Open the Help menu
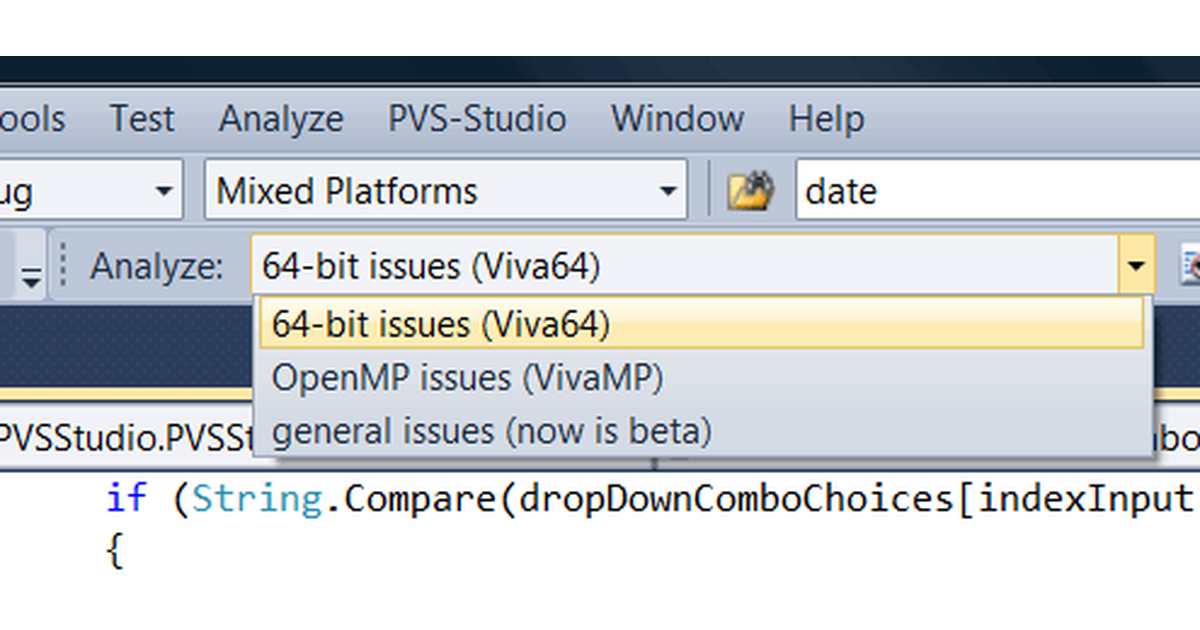This screenshot has height=630, width=1200. (x=826, y=119)
